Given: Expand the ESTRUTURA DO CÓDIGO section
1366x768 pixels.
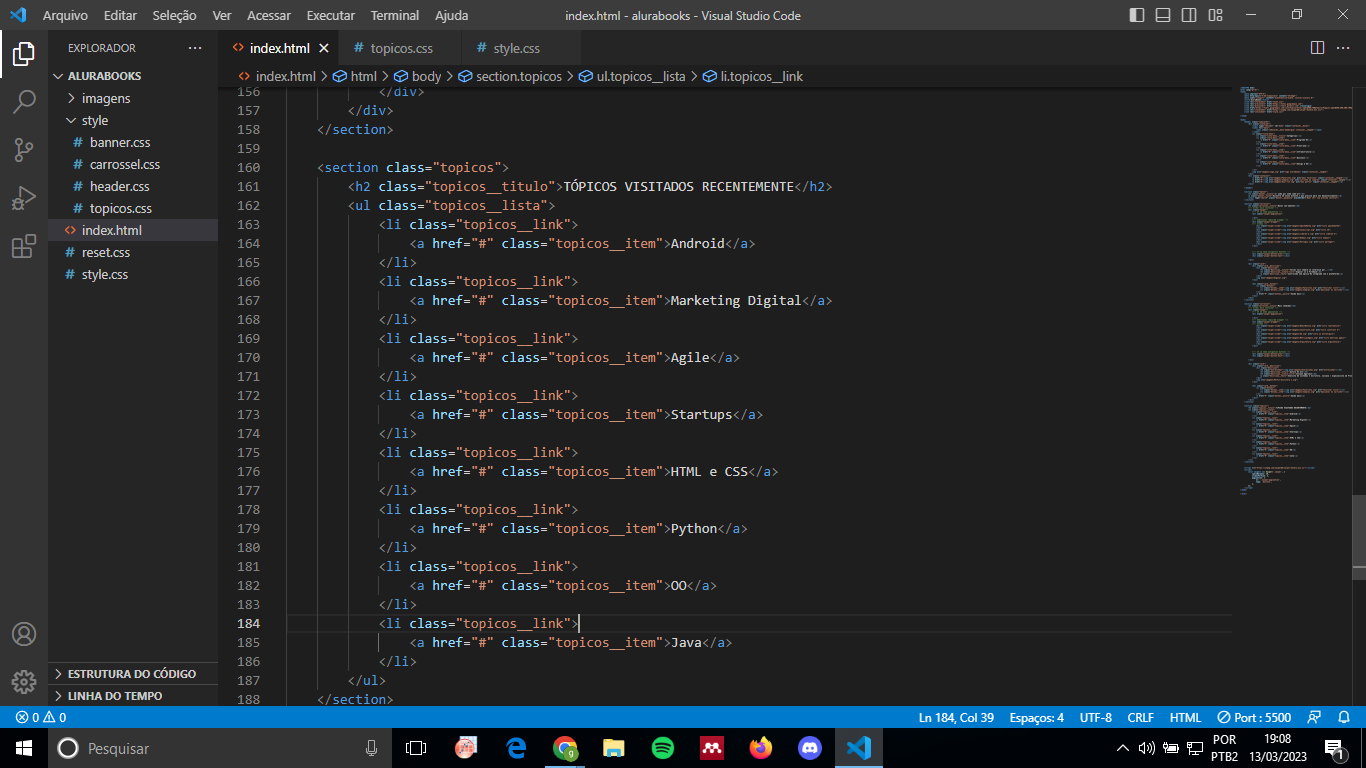Looking at the screenshot, I should [x=133, y=674].
